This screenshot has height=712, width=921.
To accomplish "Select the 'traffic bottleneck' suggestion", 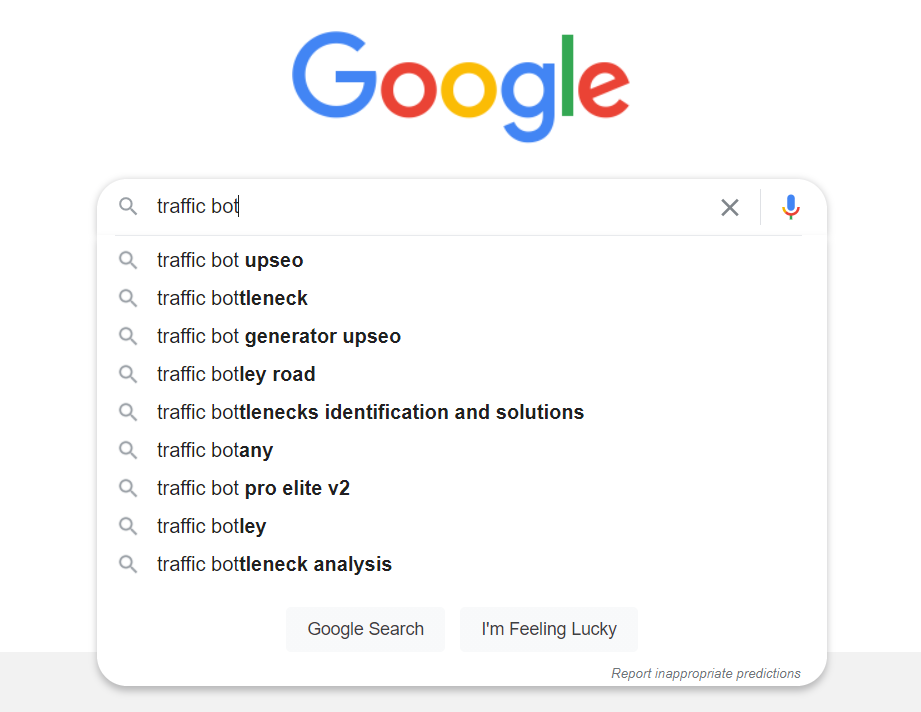I will coord(231,298).
